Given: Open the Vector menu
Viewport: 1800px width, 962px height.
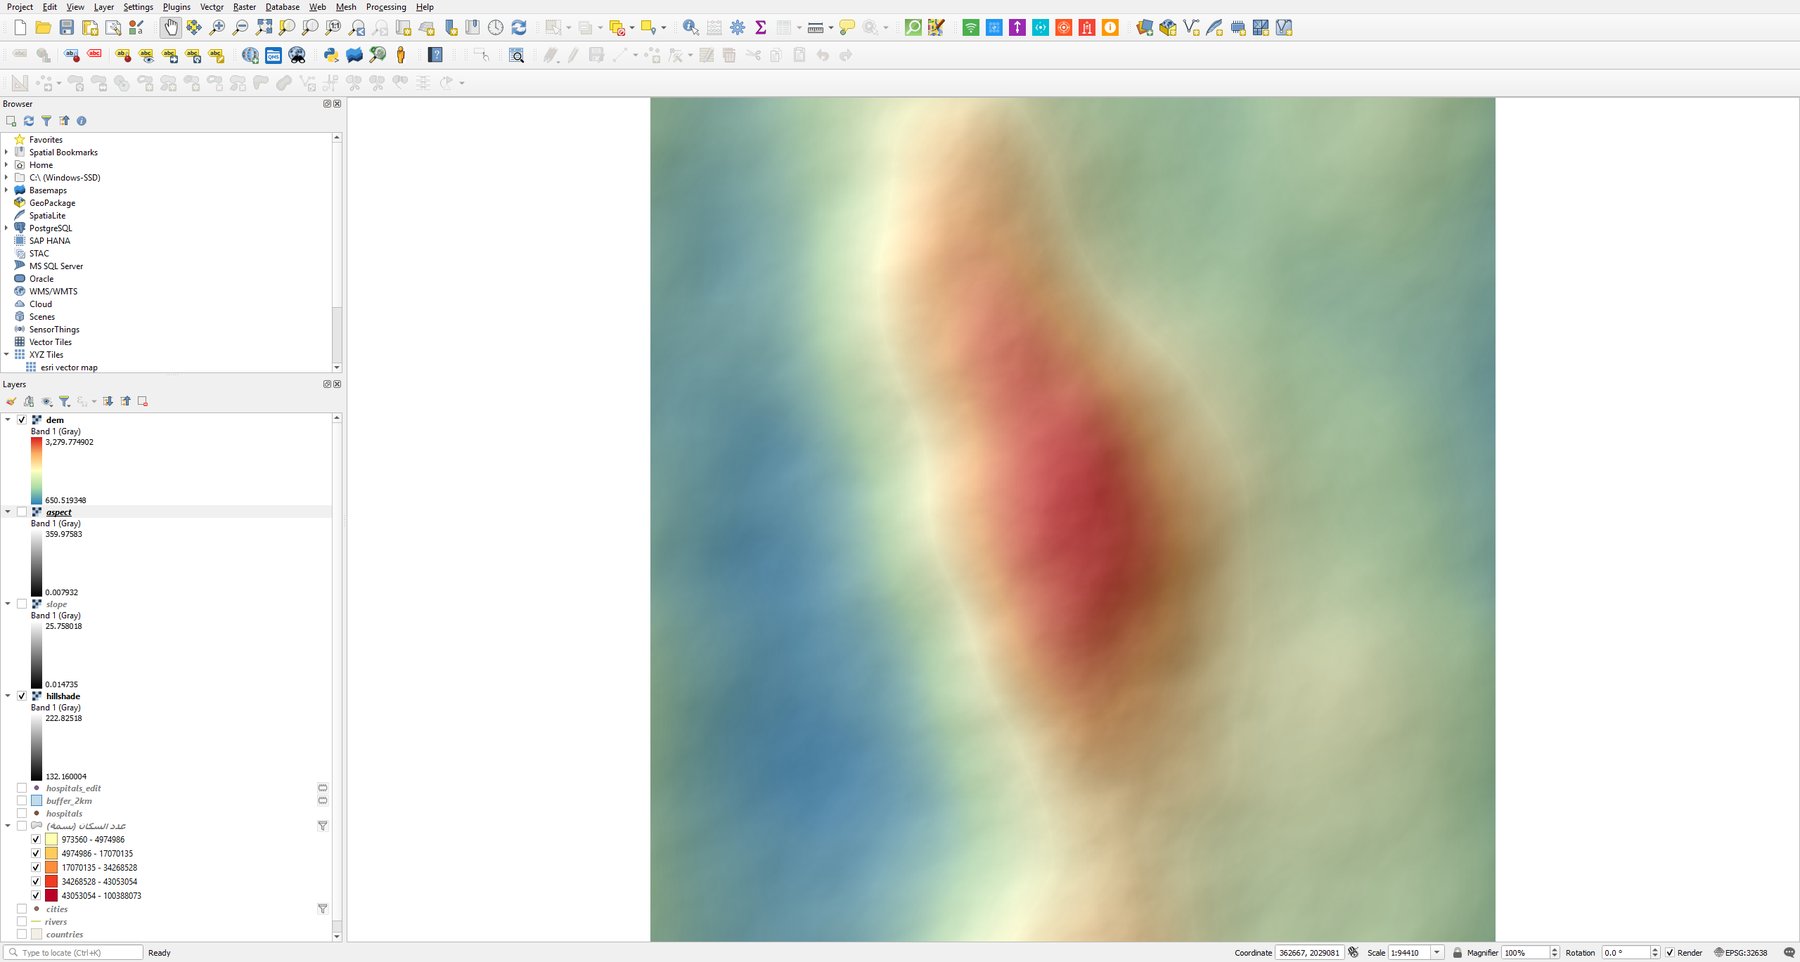Looking at the screenshot, I should click(x=212, y=7).
